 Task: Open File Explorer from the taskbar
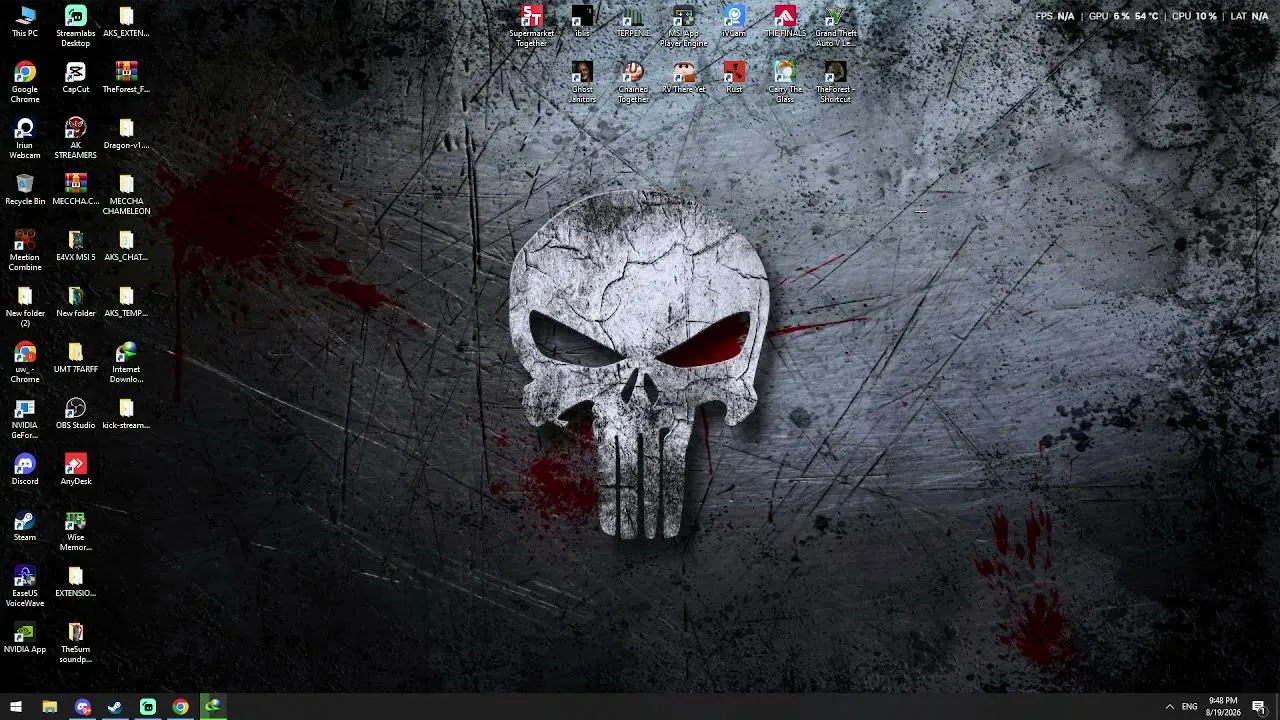(49, 707)
